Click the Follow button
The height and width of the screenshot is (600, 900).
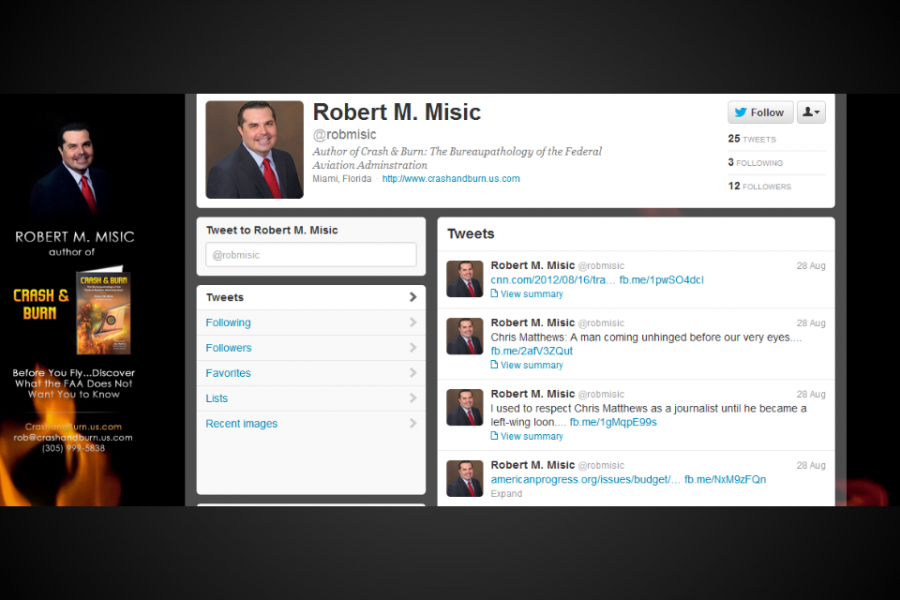tap(760, 112)
